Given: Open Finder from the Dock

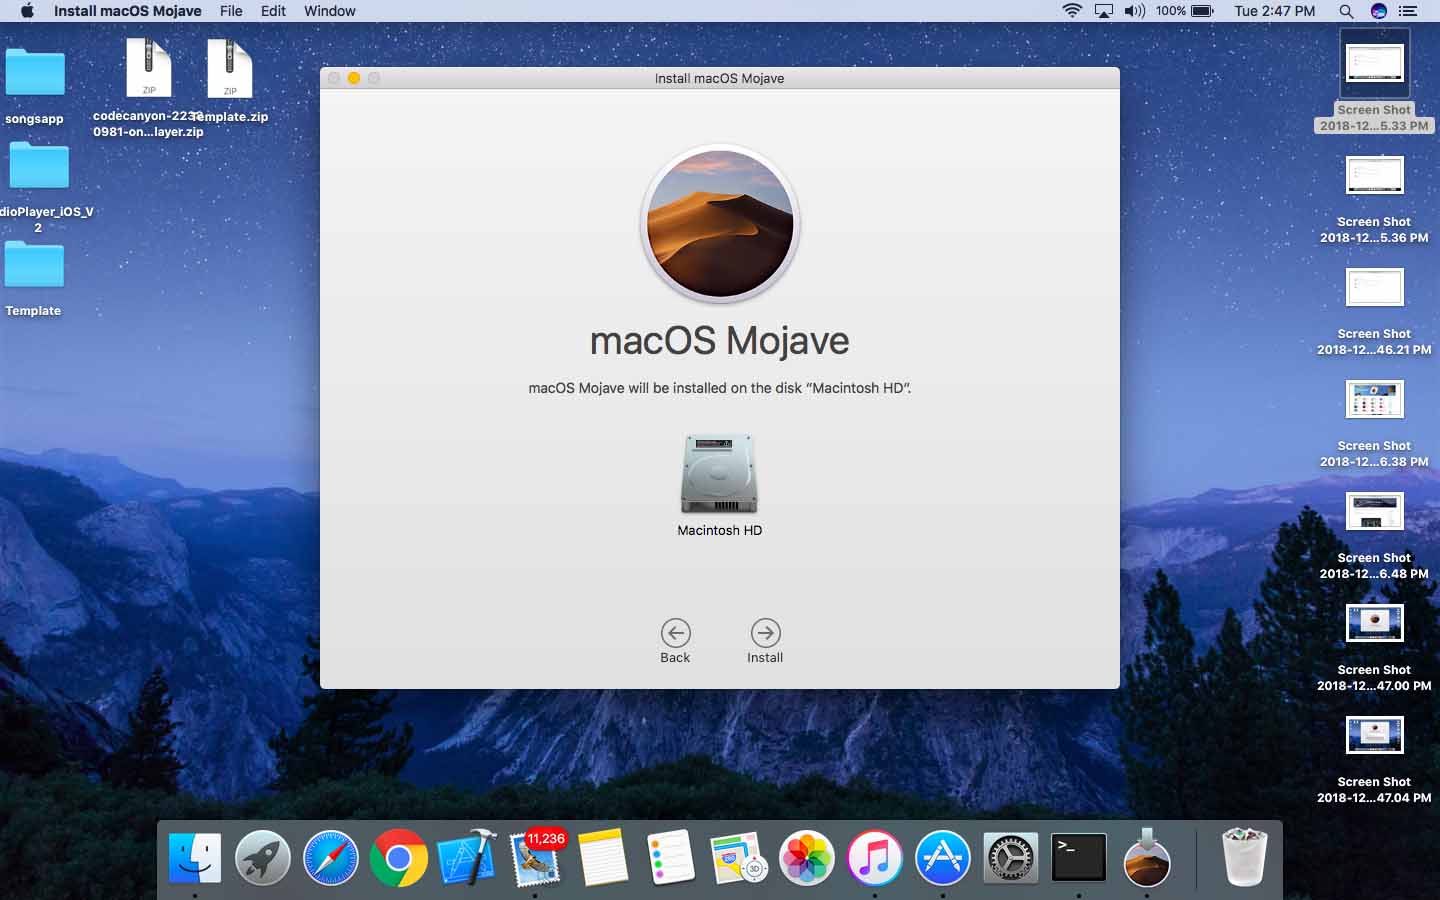Looking at the screenshot, I should [195, 858].
